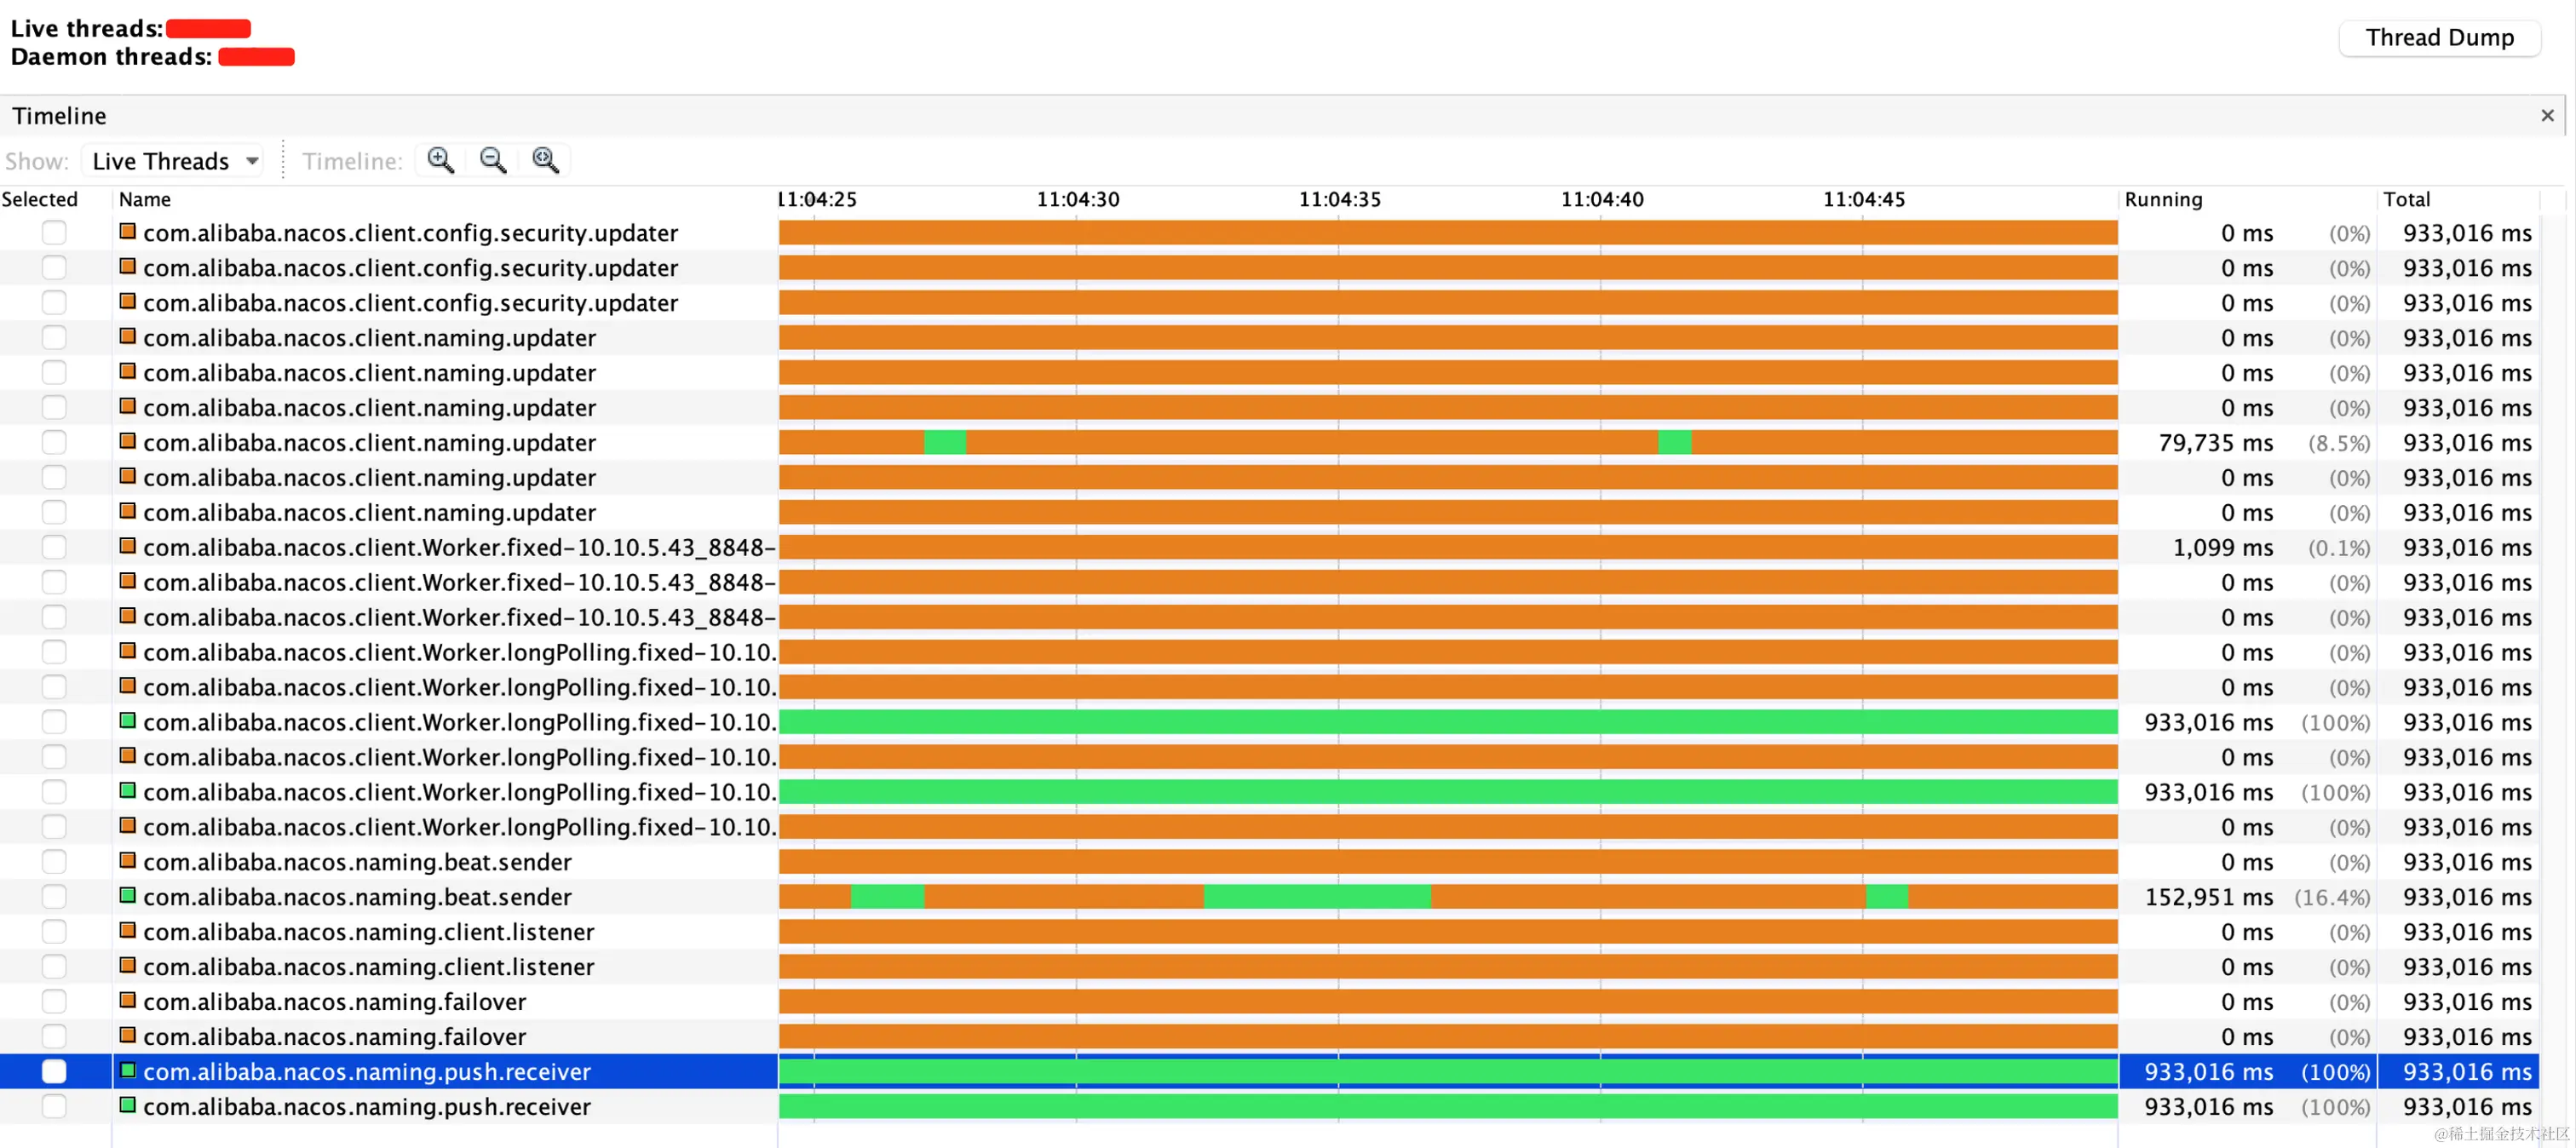Image resolution: width=2576 pixels, height=1148 pixels.
Task: Click the 11:04:35 timeline marker
Action: pos(1339,199)
